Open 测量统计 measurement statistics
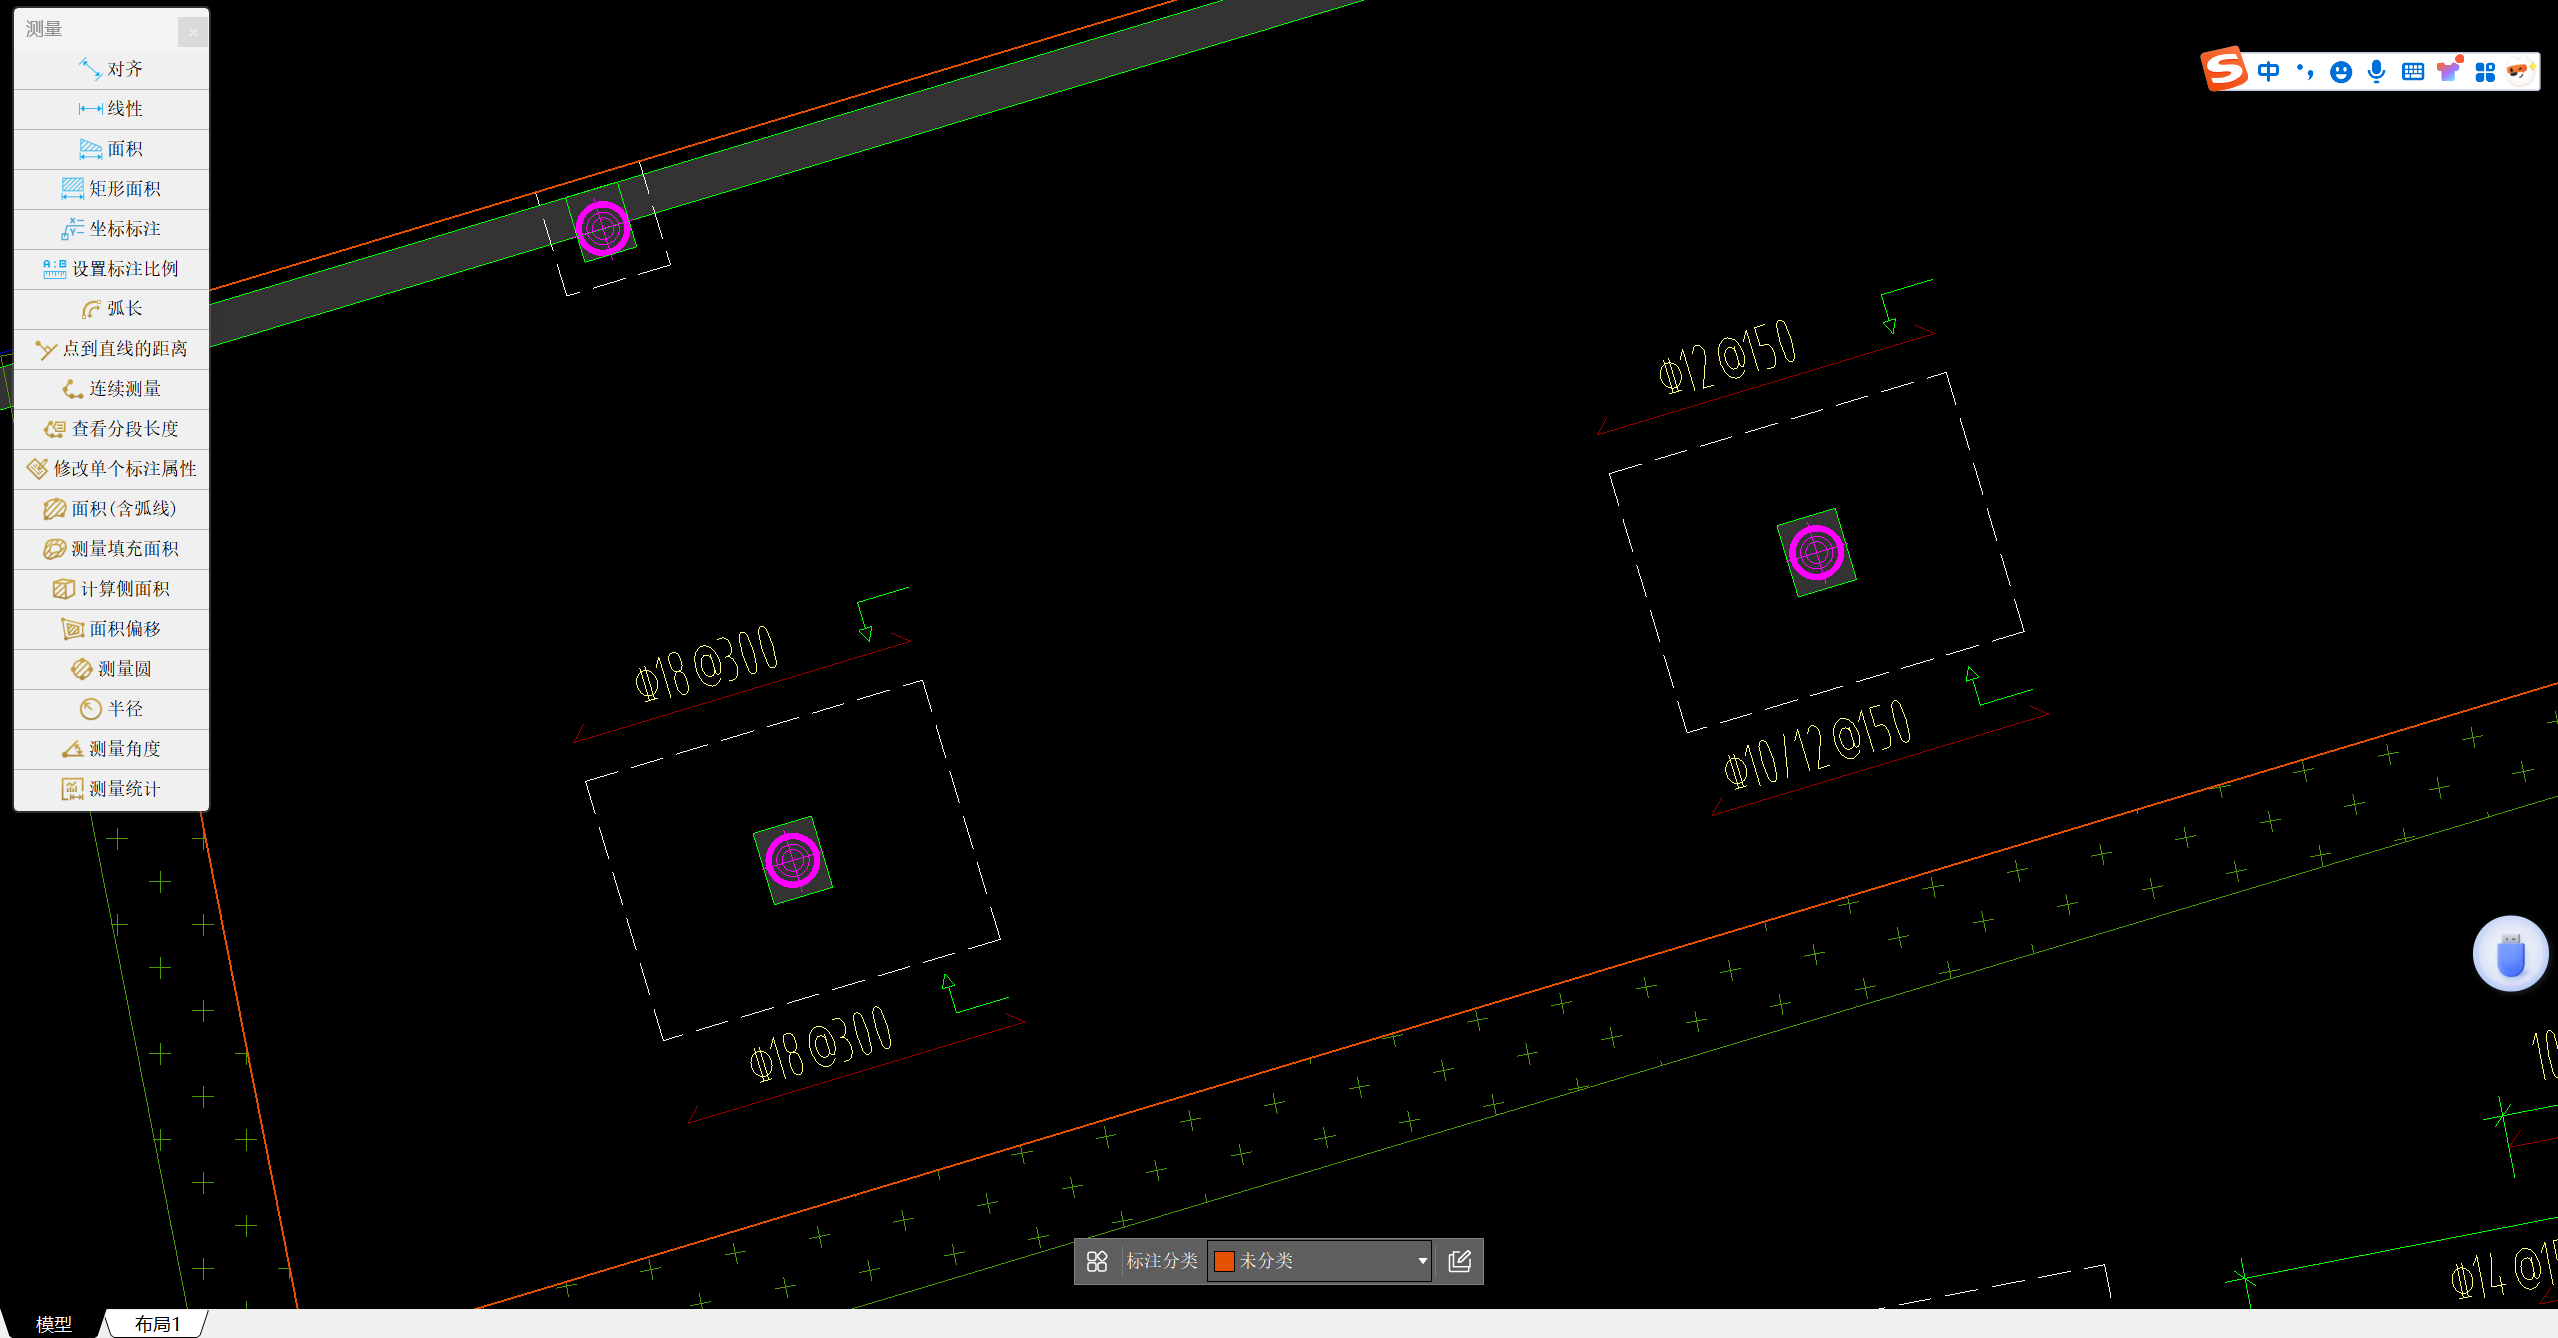Screen dimensions: 2558x1338 click(x=111, y=789)
